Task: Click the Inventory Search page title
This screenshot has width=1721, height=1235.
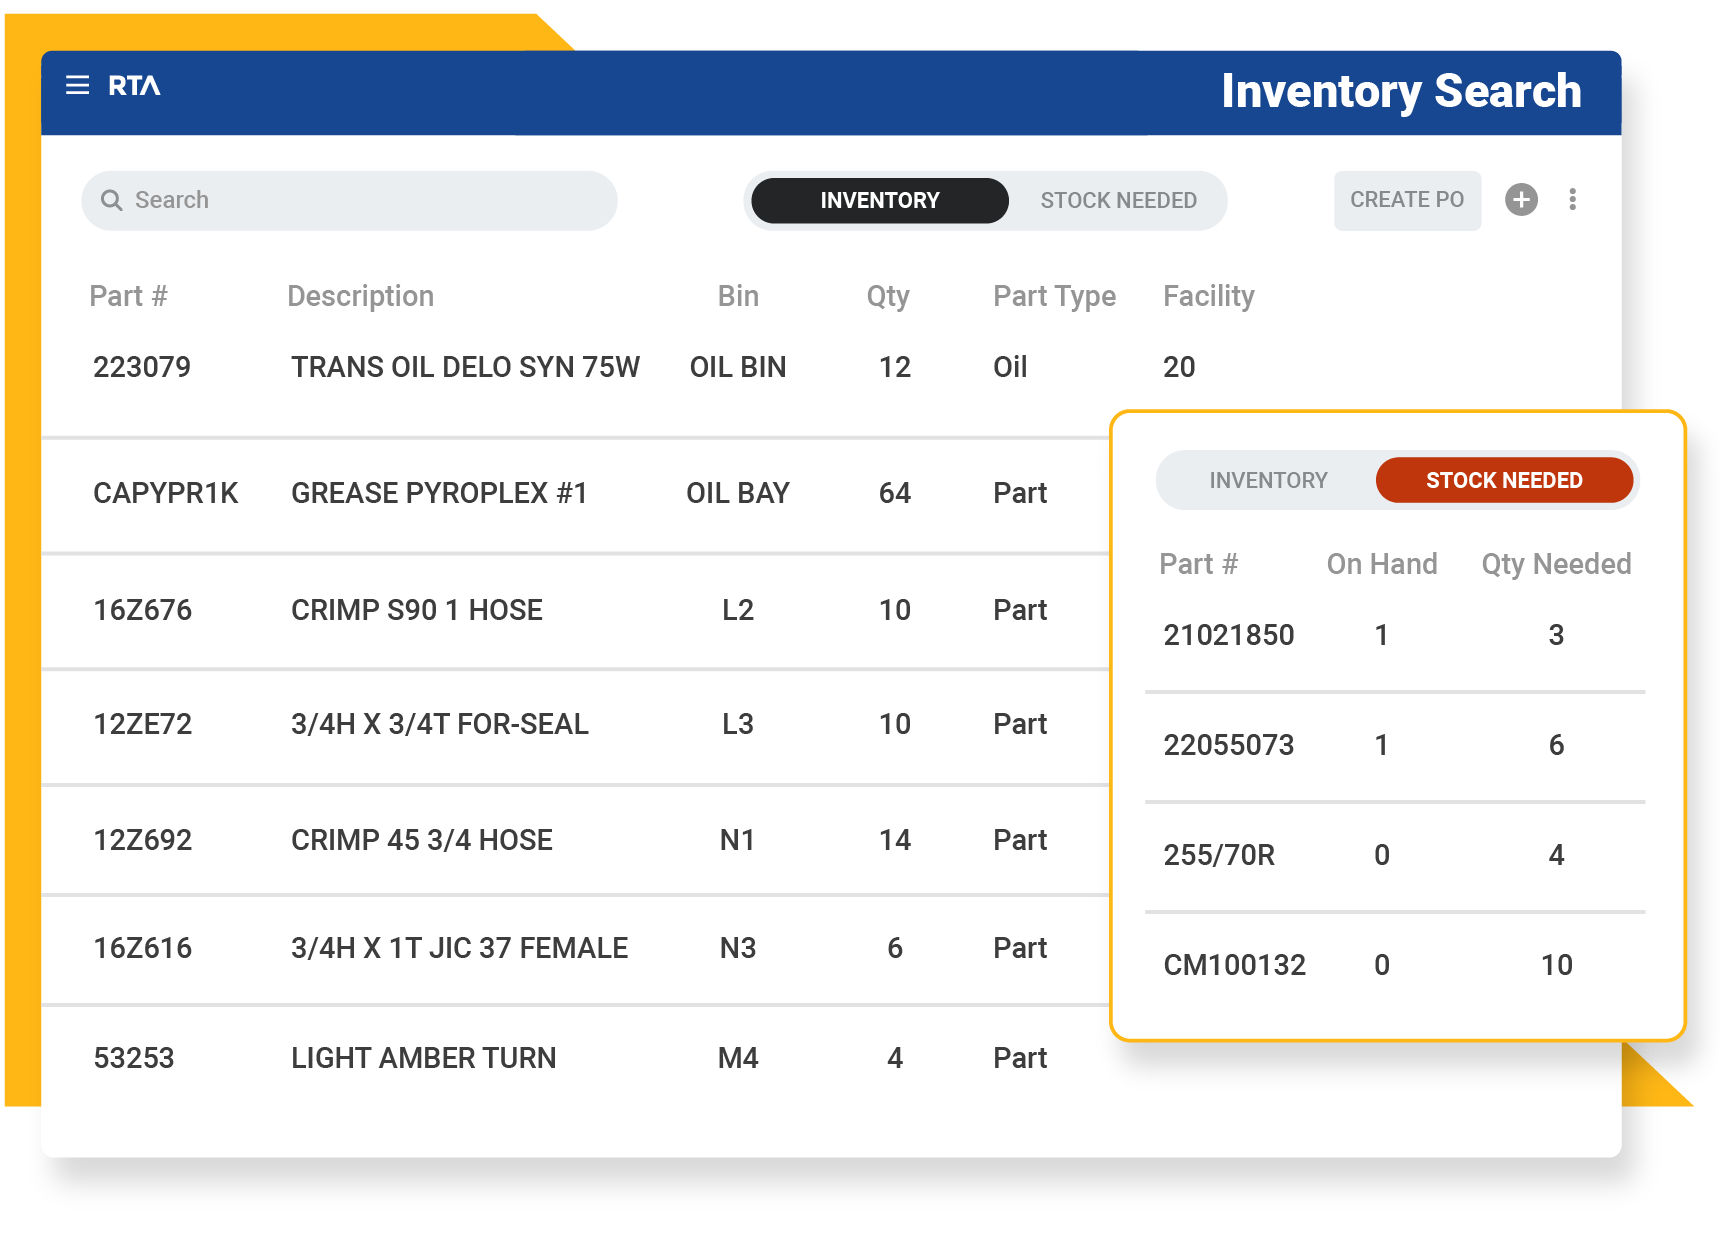Action: [1401, 92]
